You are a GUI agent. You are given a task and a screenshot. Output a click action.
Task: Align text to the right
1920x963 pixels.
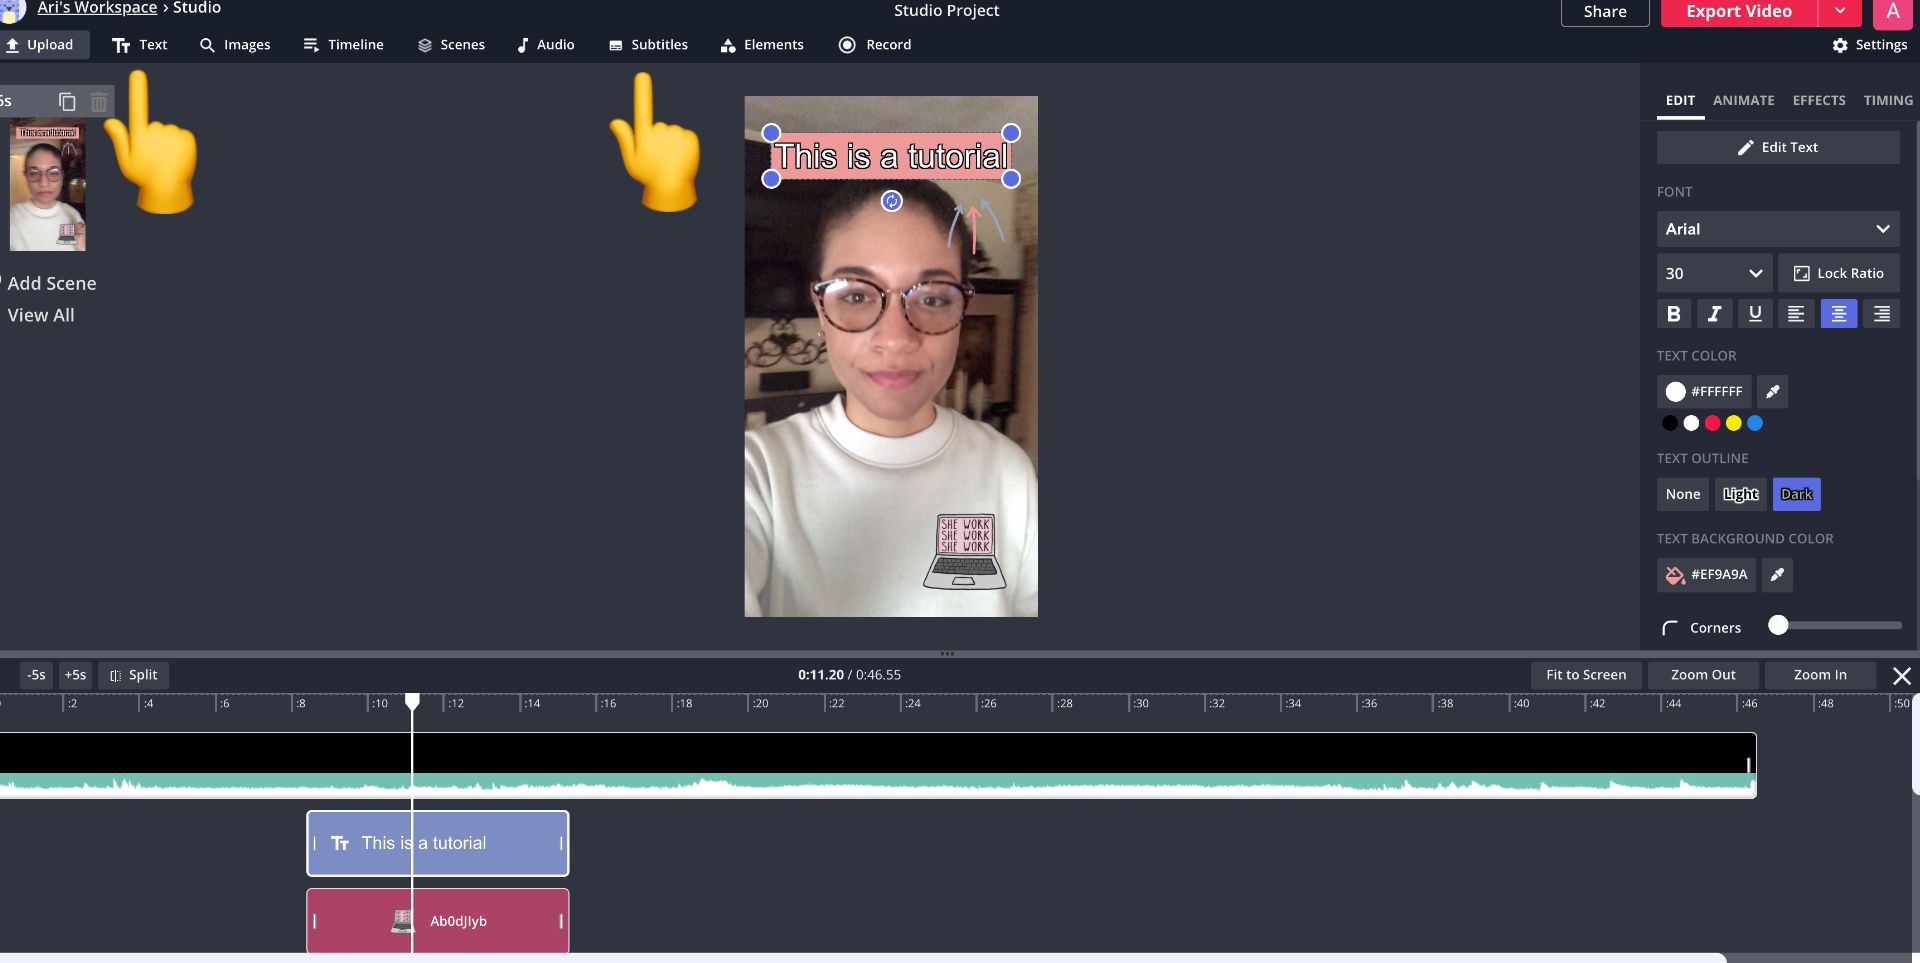[x=1881, y=314]
